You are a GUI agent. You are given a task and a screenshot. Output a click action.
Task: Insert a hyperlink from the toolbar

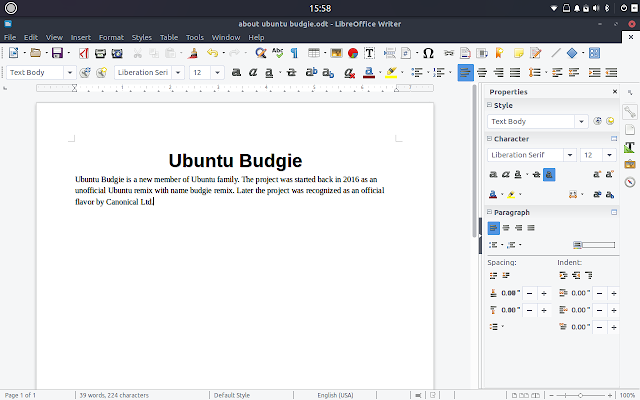pyautogui.click(x=449, y=53)
